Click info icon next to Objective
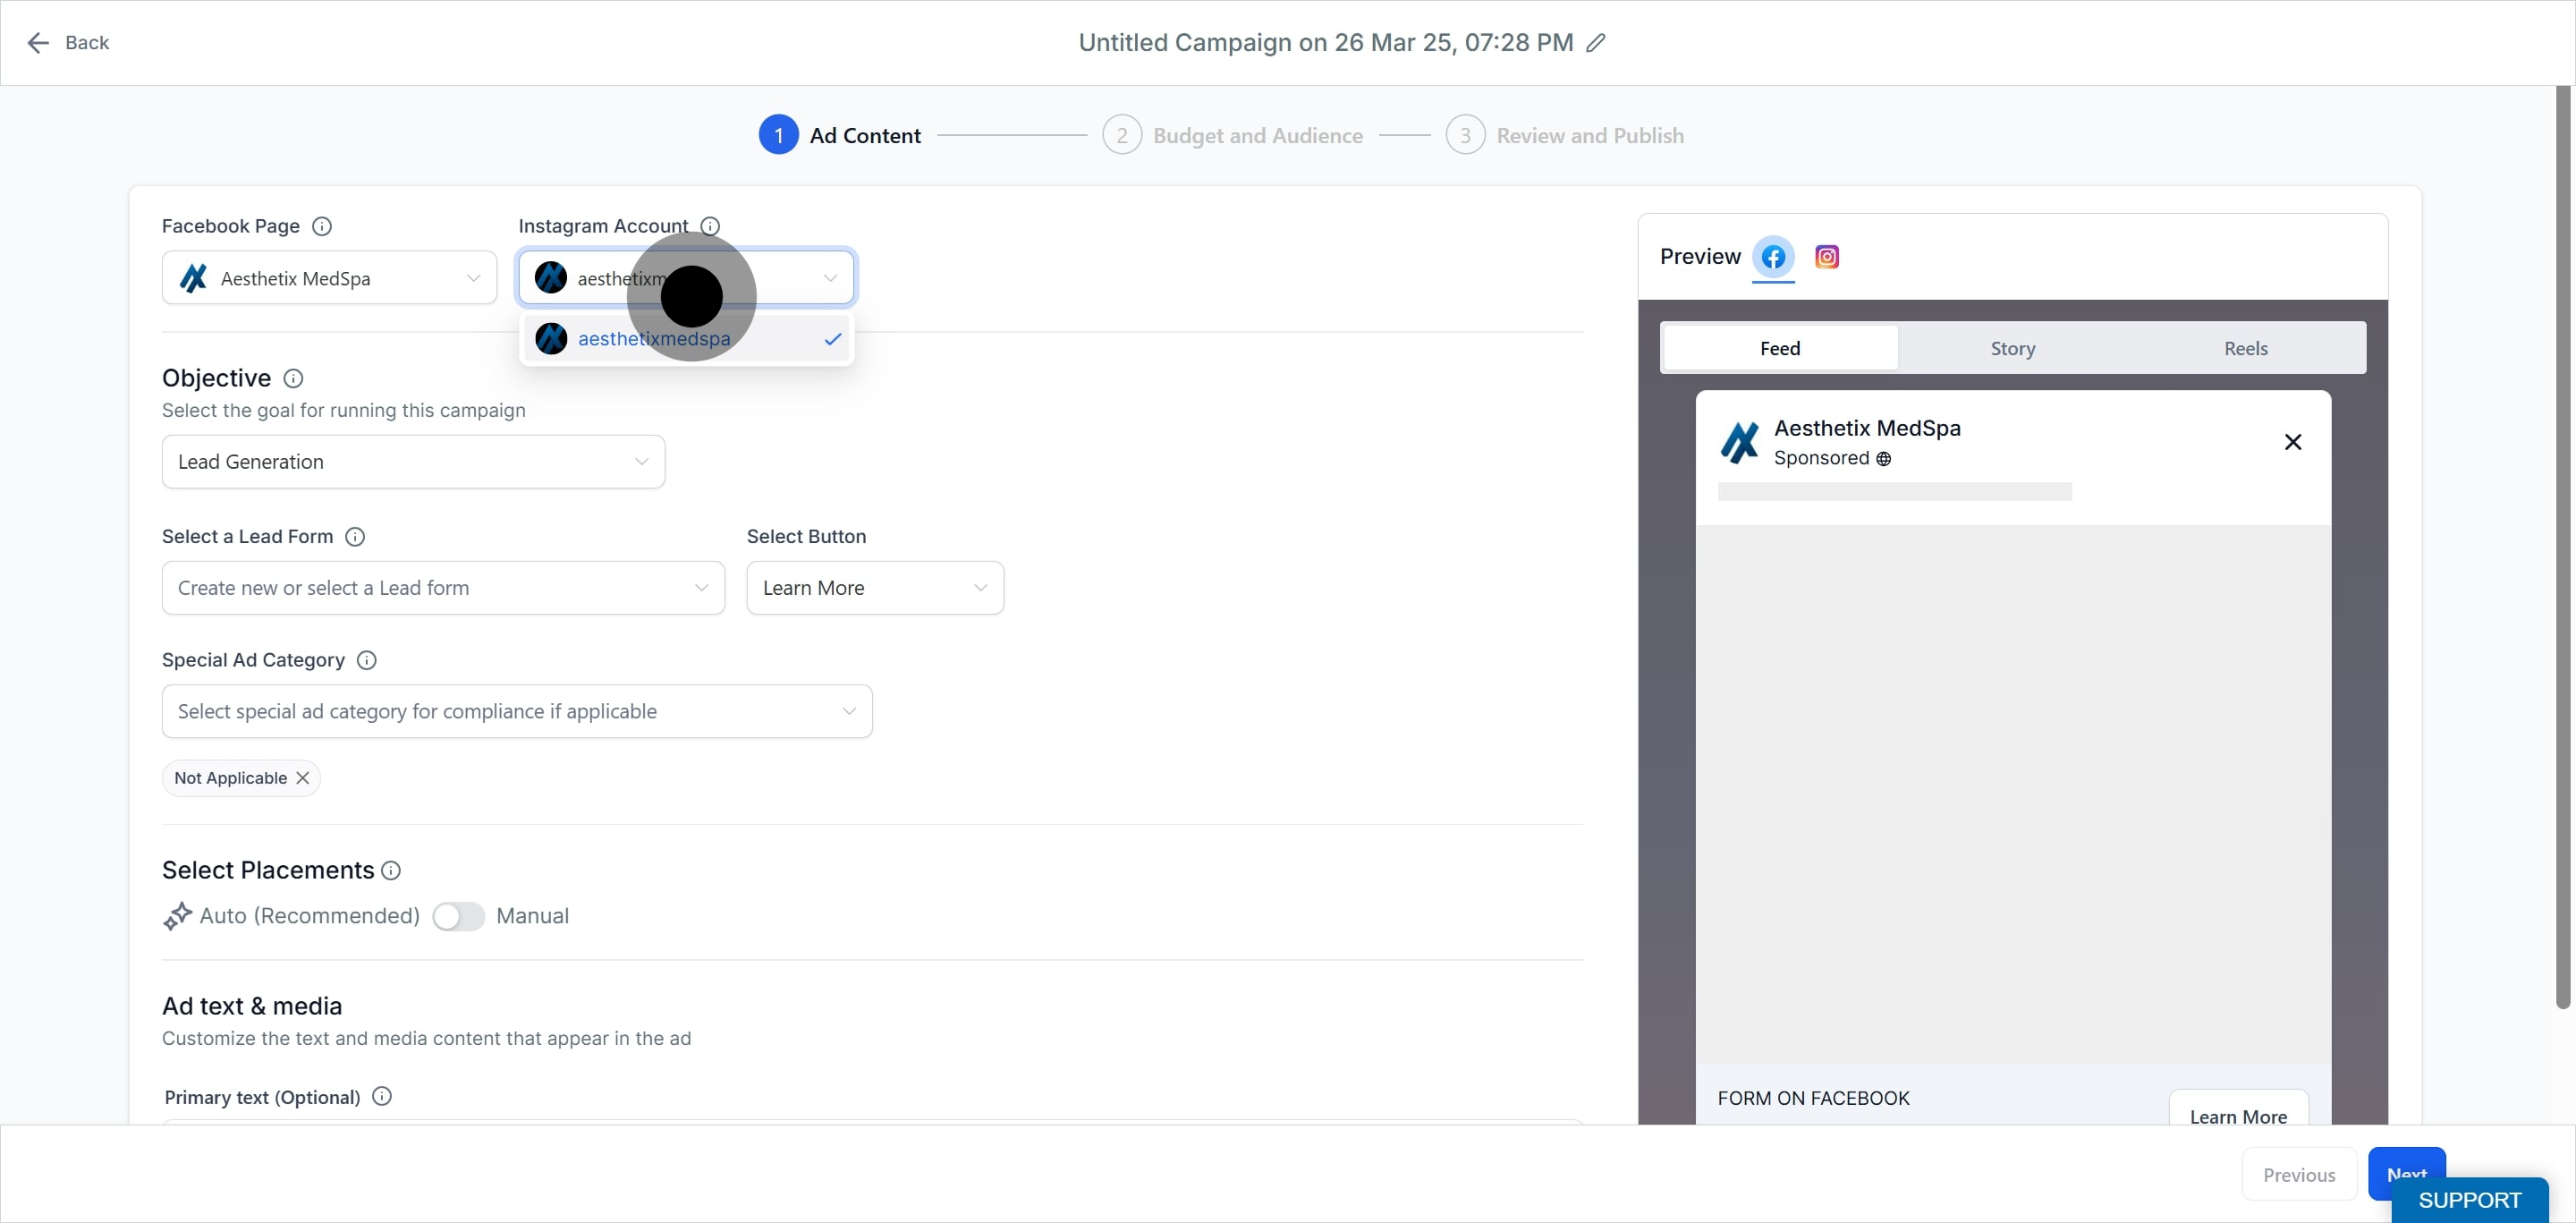The height and width of the screenshot is (1223, 2576). [293, 378]
